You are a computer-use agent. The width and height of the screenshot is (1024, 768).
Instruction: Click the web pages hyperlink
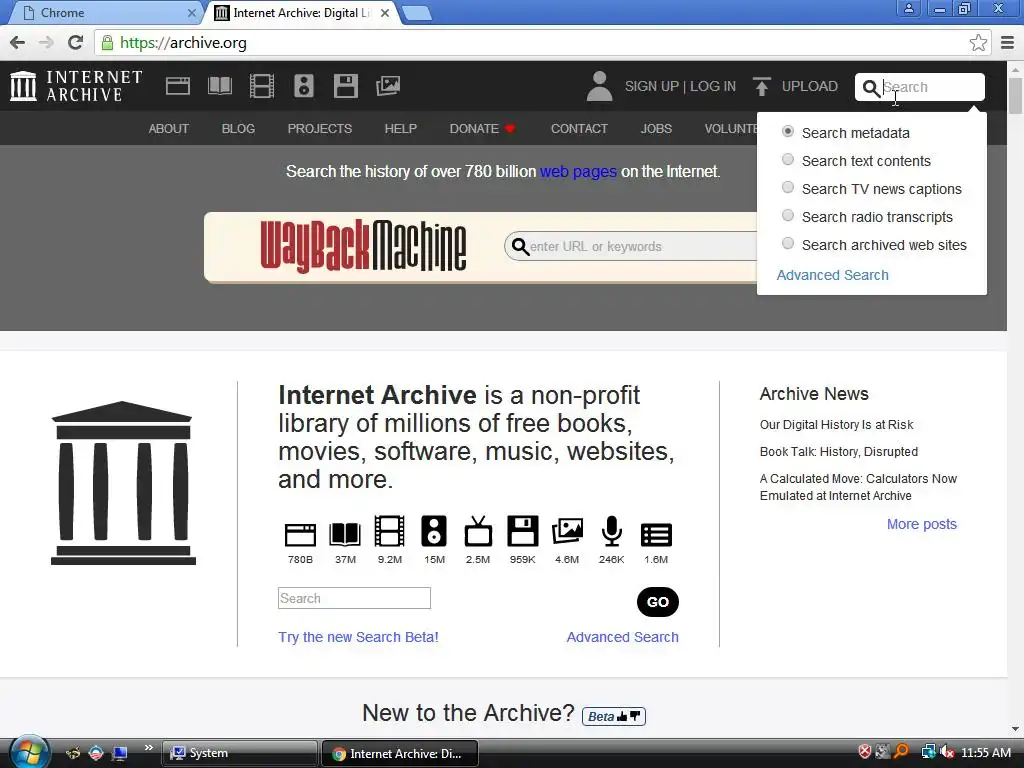click(578, 172)
